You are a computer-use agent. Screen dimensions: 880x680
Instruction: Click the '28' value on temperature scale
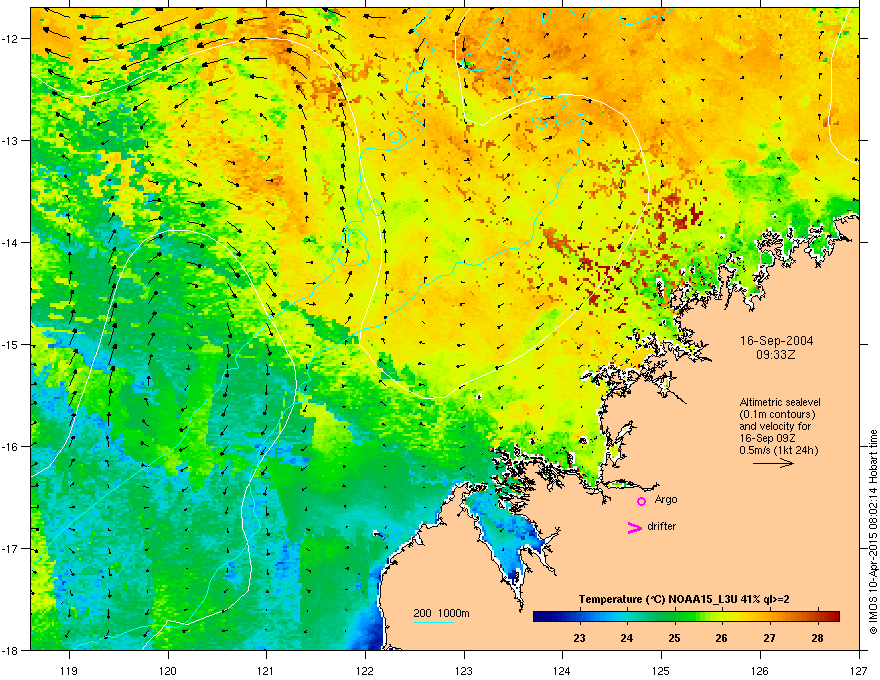(817, 638)
